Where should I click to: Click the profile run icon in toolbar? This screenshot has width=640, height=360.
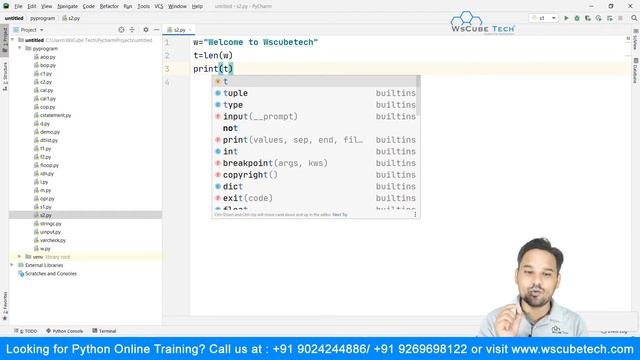[598, 18]
